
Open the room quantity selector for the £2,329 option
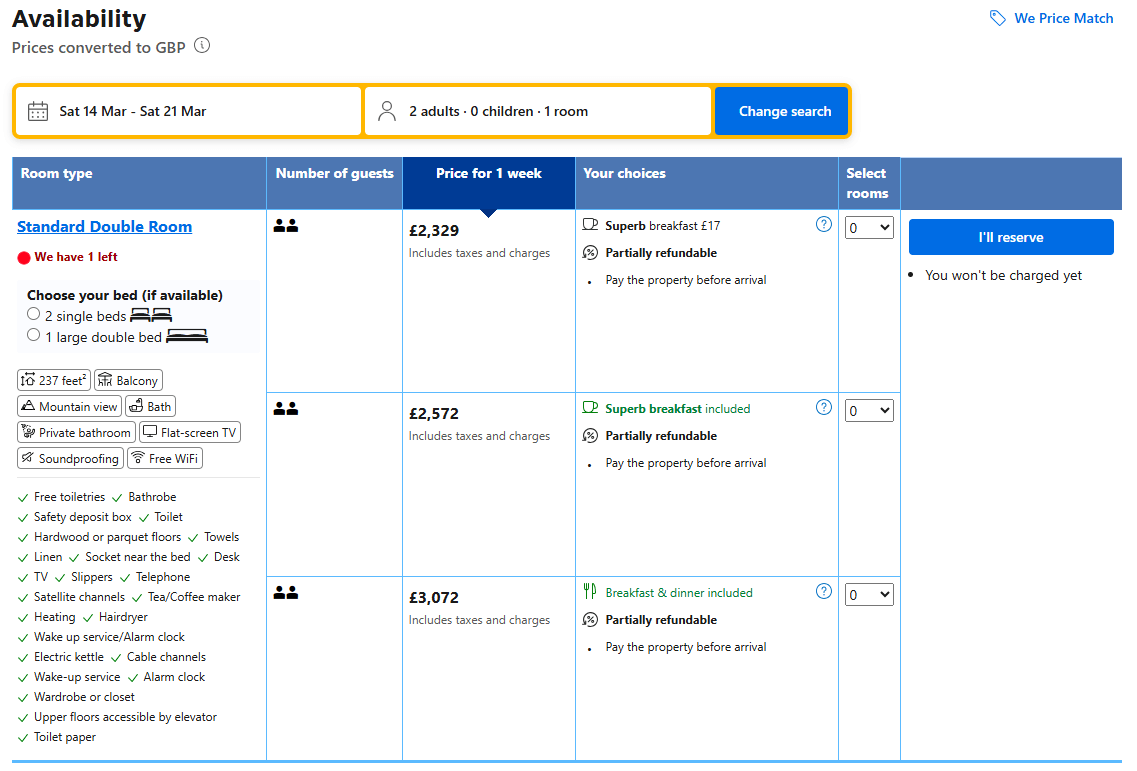868,227
